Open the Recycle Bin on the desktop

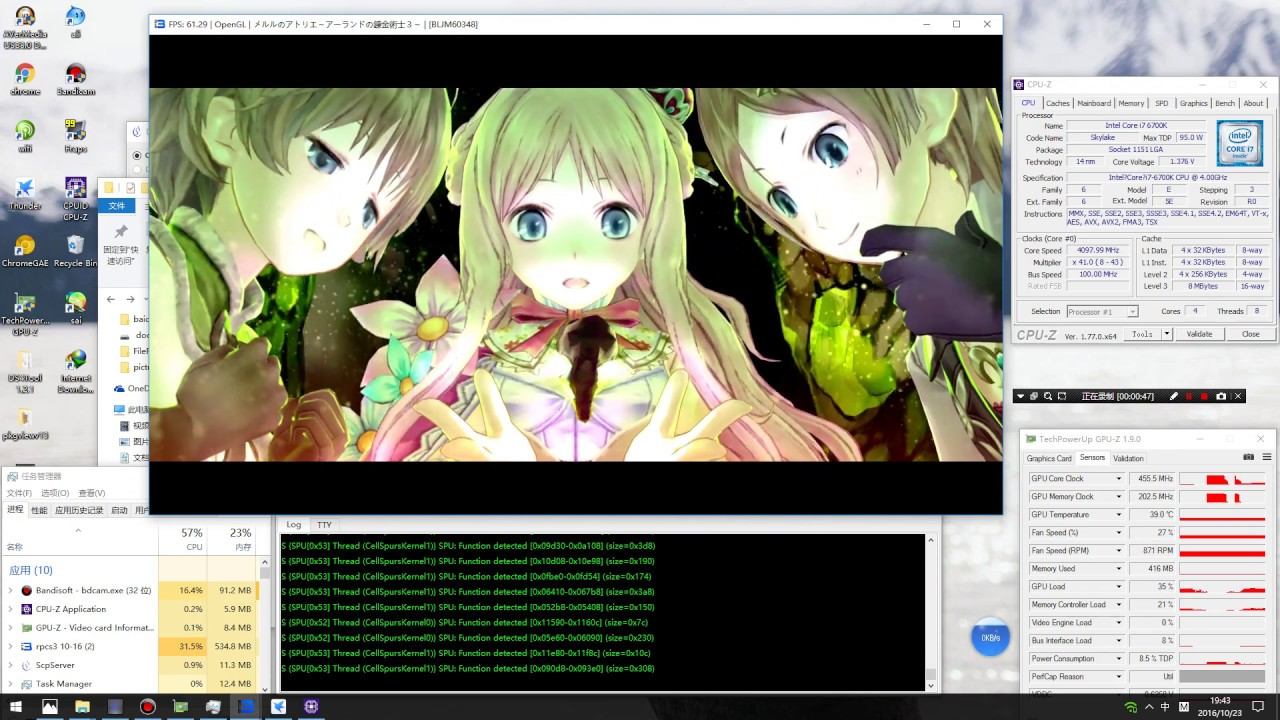coord(75,248)
